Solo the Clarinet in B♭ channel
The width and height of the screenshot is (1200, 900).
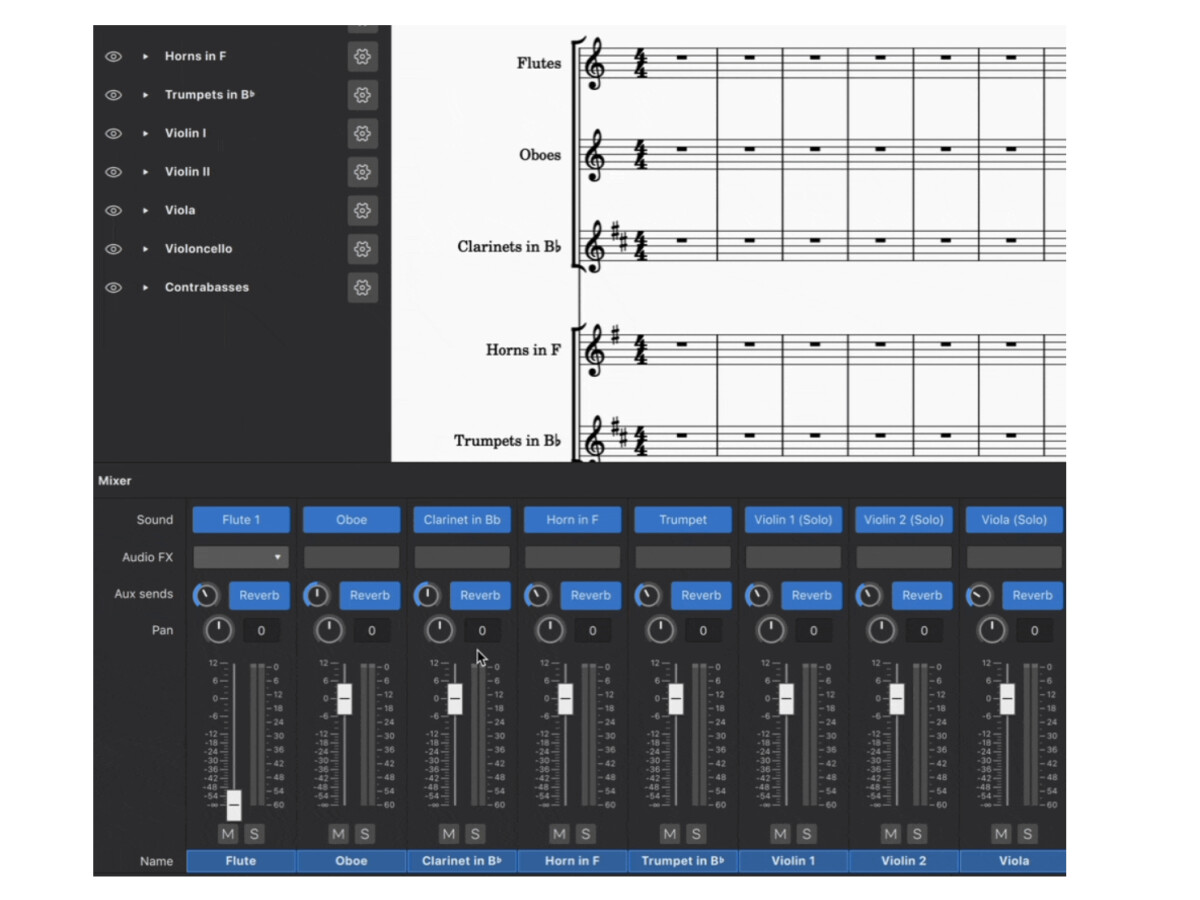475,834
